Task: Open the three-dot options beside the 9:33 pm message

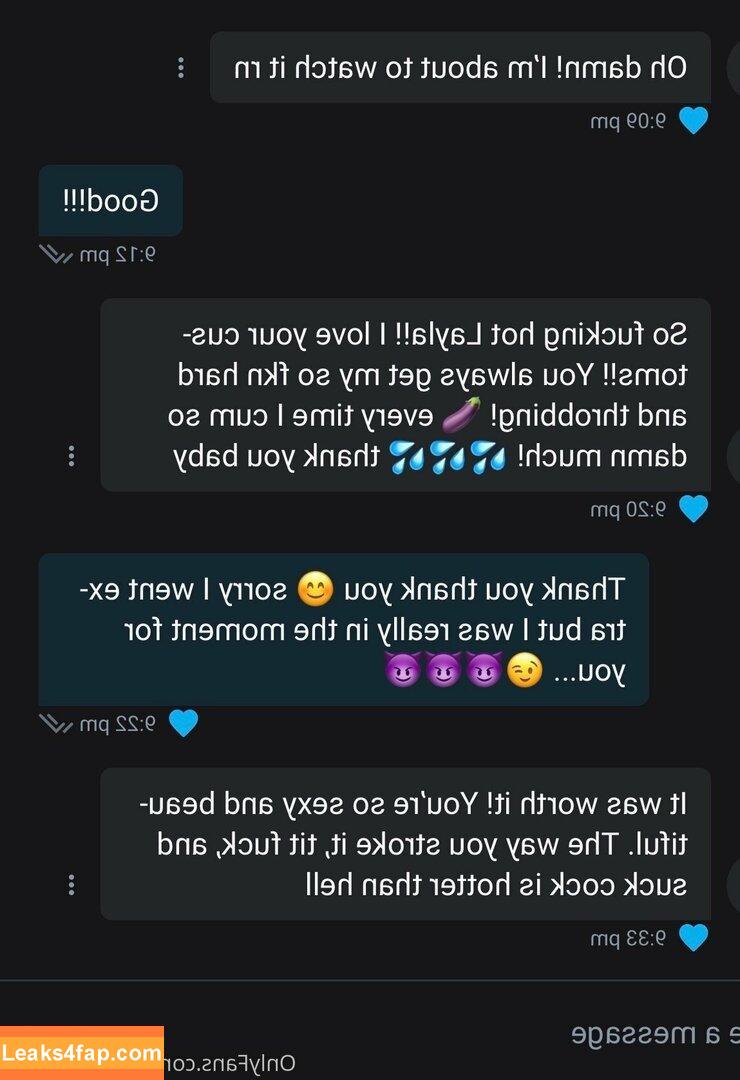Action: point(71,885)
